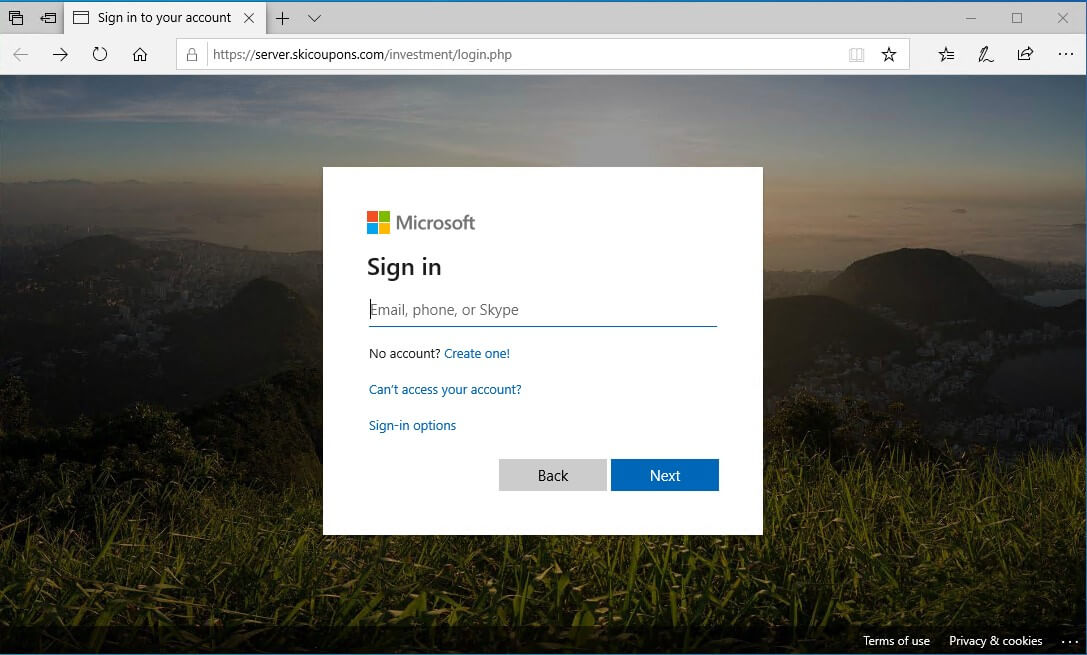
Task: Click the 'Create one!' link
Action: pos(477,353)
